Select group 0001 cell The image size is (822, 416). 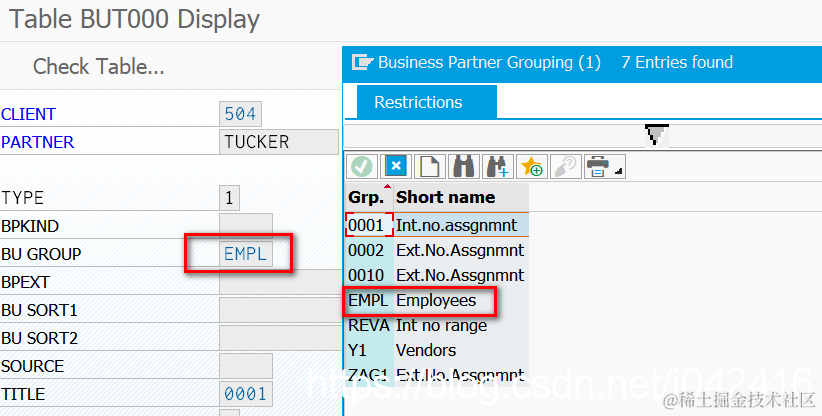pyautogui.click(x=369, y=225)
